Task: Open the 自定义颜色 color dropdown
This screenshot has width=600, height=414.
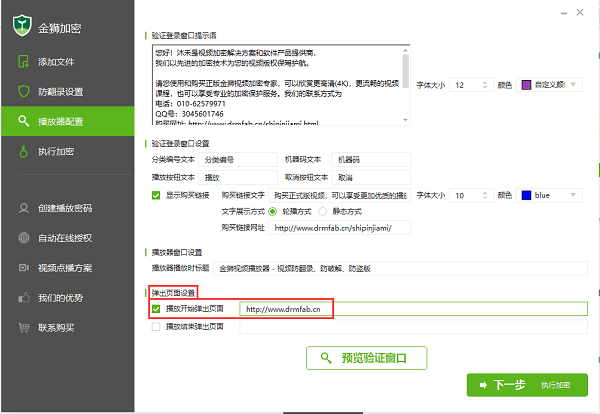Action: (549, 85)
